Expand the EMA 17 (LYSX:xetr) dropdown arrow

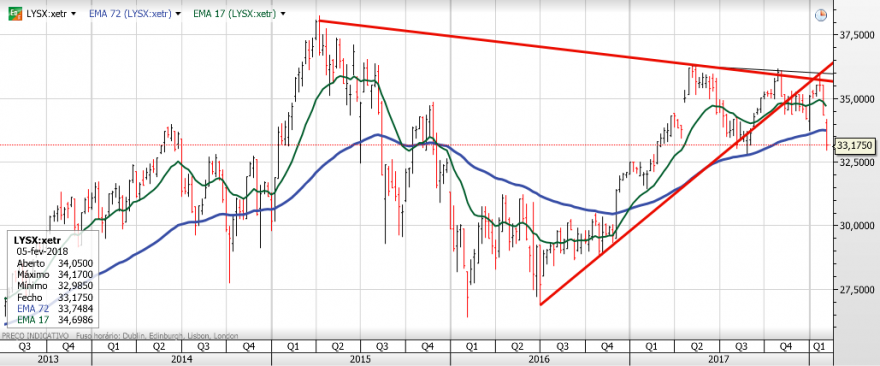(x=282, y=14)
